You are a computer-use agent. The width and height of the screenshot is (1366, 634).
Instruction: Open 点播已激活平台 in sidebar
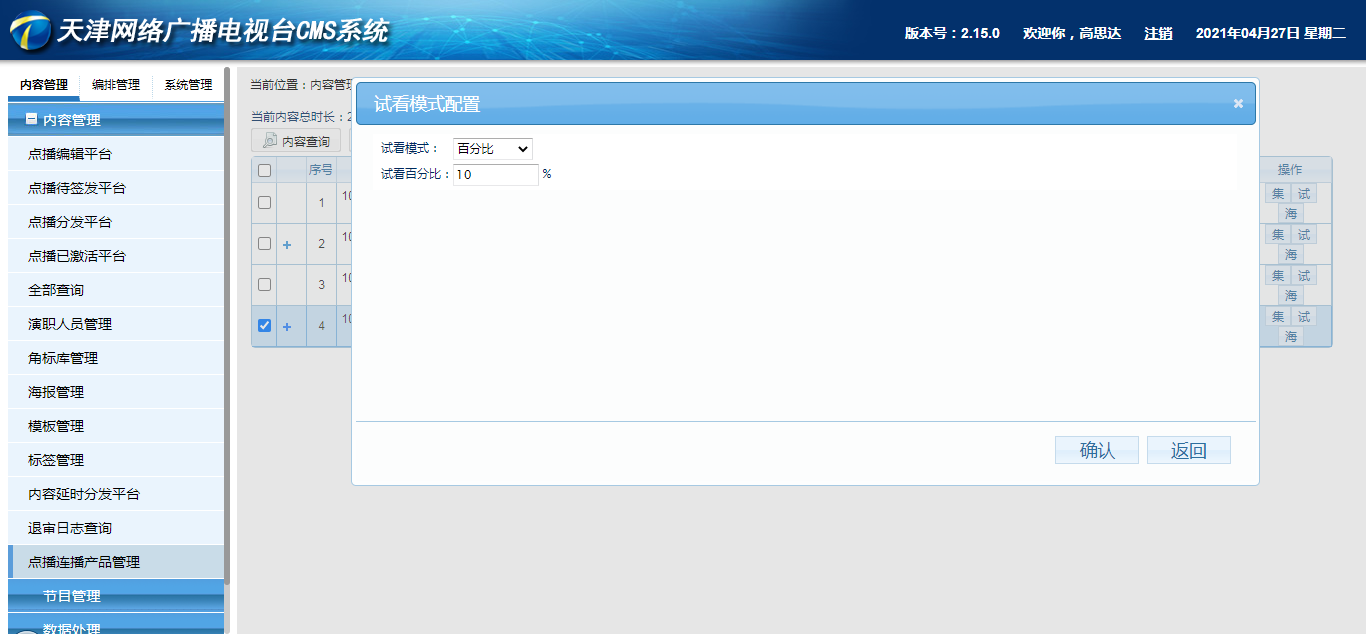tap(116, 256)
